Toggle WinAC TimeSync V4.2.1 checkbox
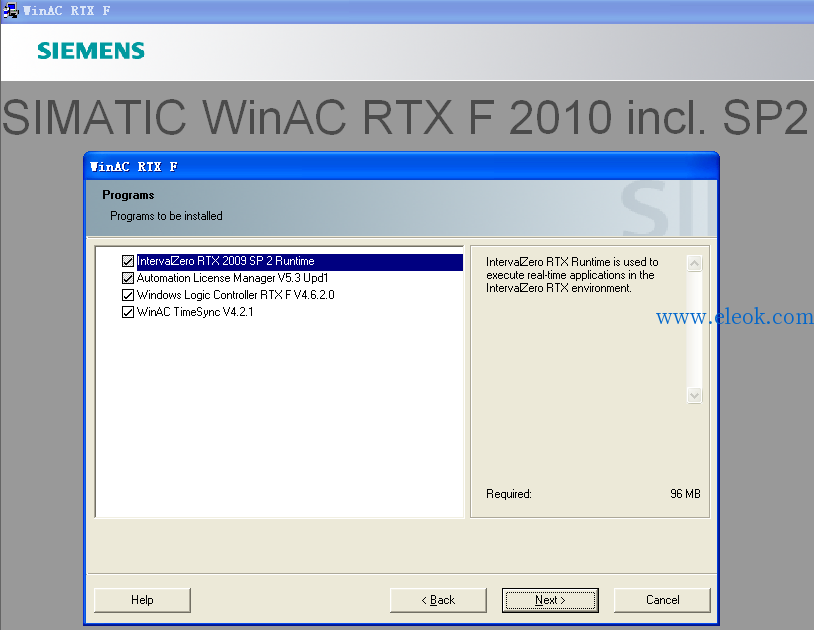This screenshot has width=814, height=630. coord(128,312)
